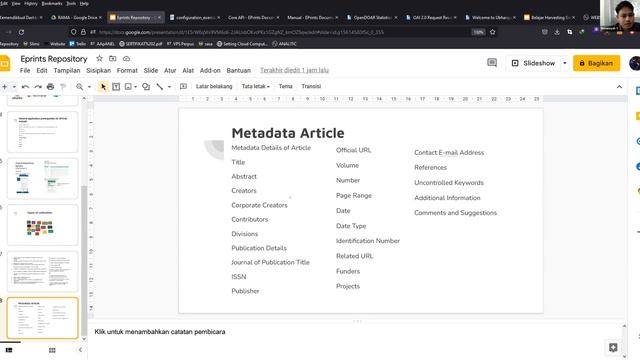Click the move to folder icon
The height and width of the screenshot is (360, 640).
point(113,59)
